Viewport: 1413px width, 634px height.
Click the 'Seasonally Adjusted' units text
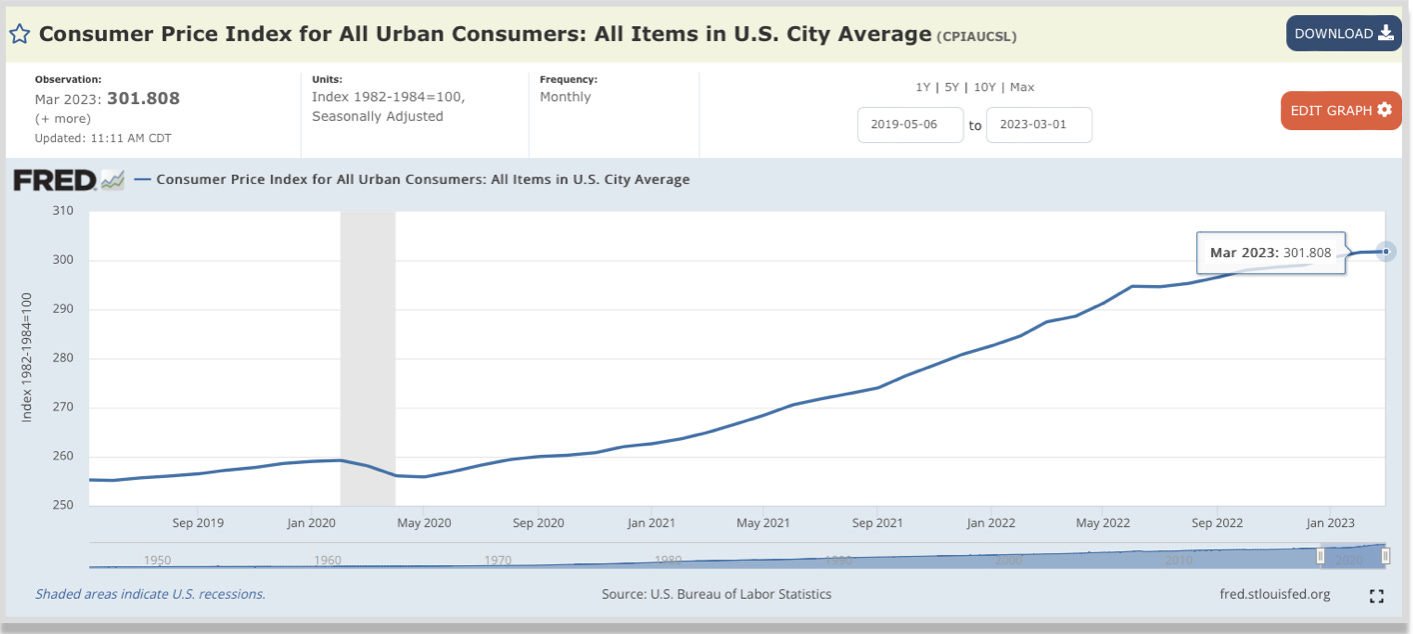tap(377, 116)
